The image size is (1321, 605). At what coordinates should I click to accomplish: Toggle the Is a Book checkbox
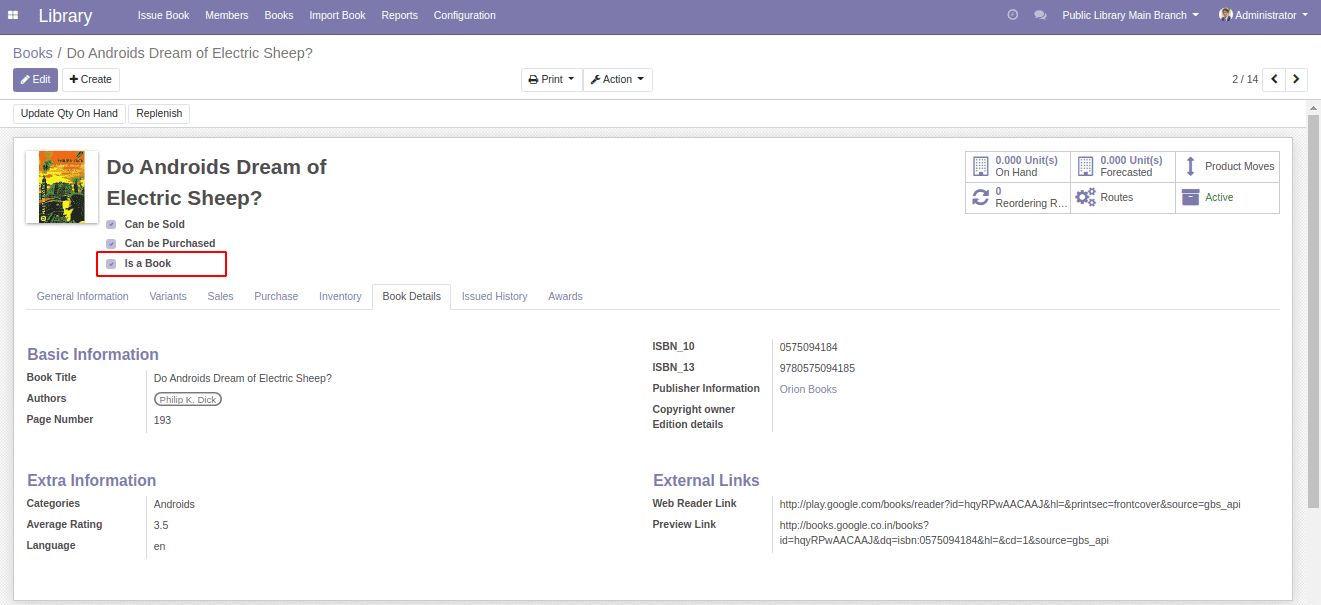pos(111,264)
